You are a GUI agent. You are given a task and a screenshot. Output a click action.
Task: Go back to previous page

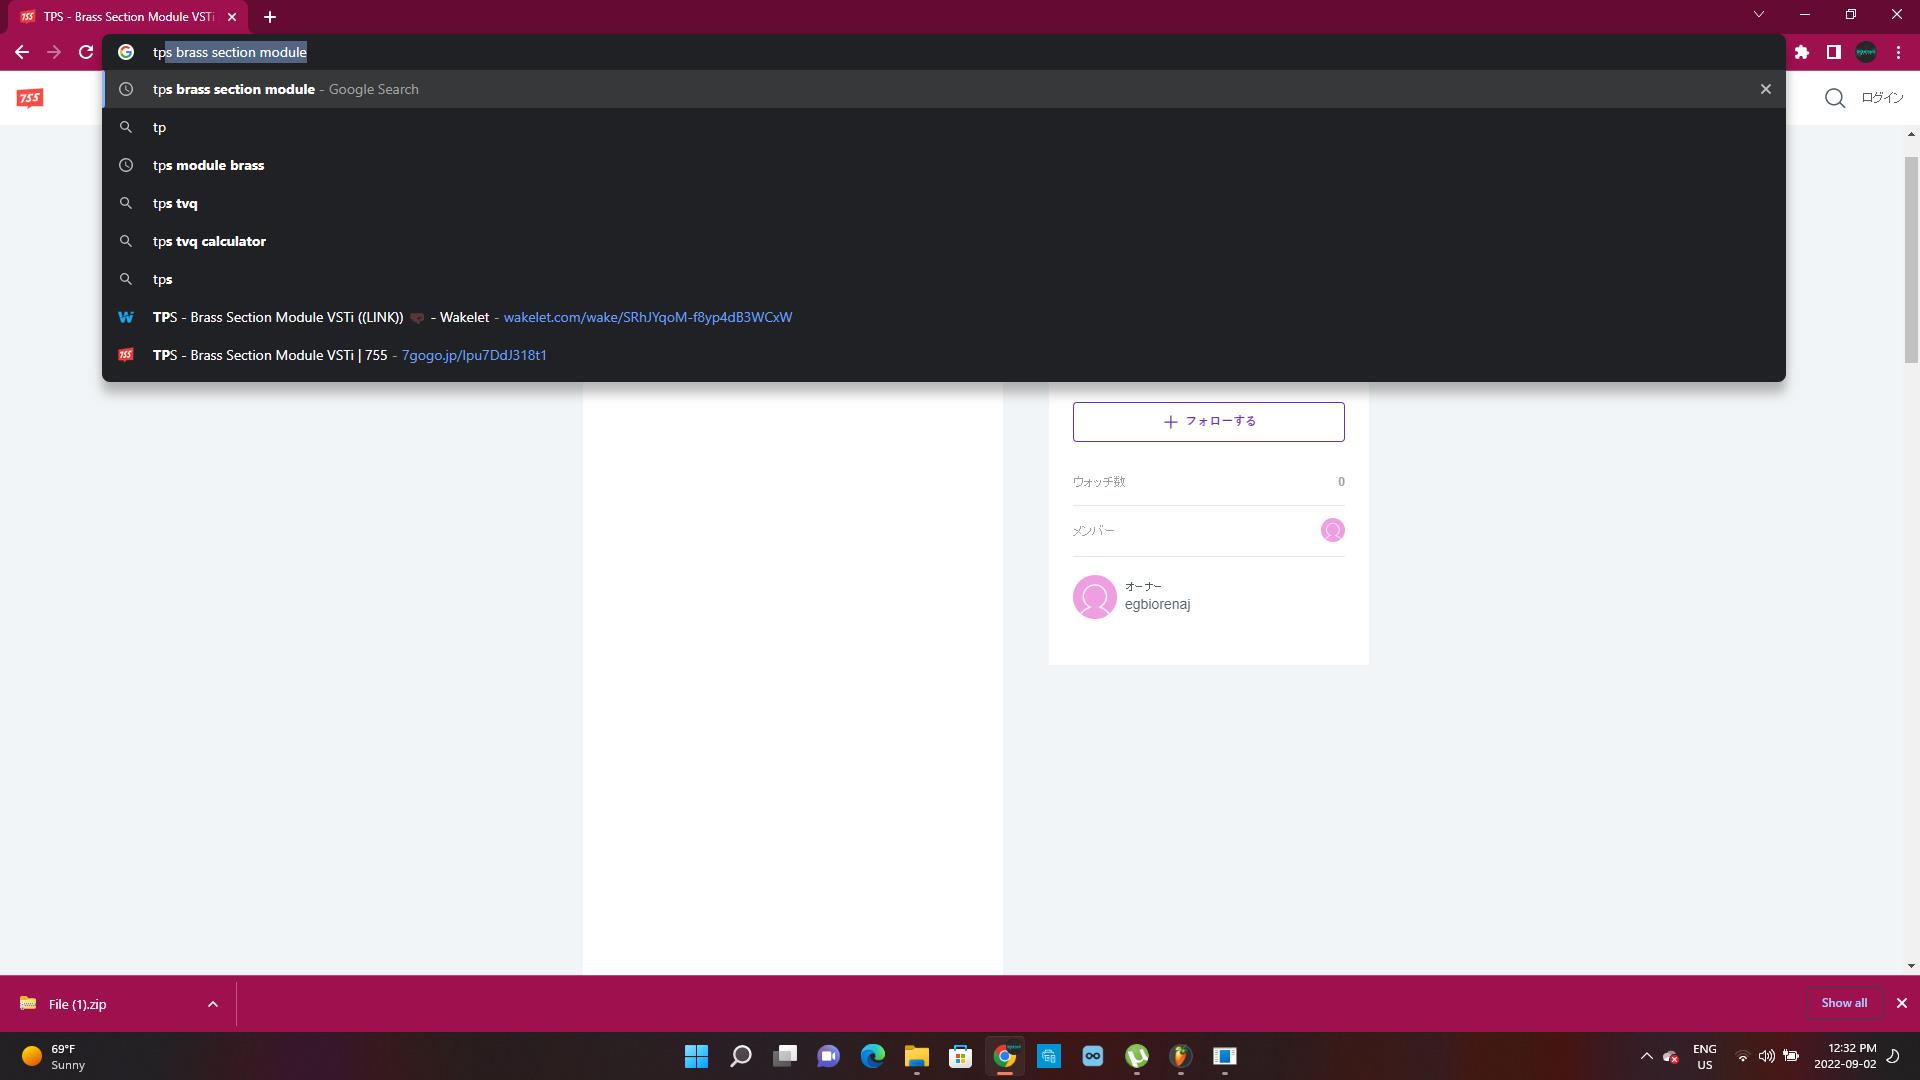tap(22, 52)
